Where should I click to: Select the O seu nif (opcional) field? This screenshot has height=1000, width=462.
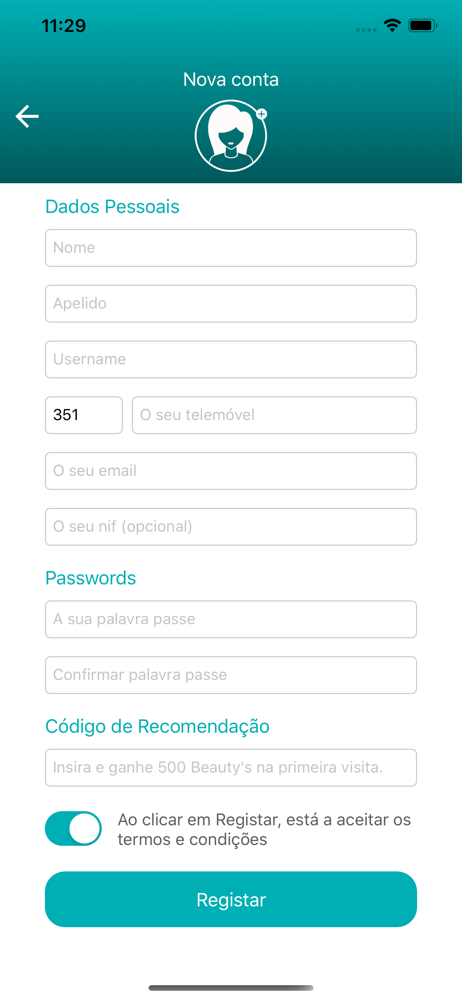click(231, 527)
